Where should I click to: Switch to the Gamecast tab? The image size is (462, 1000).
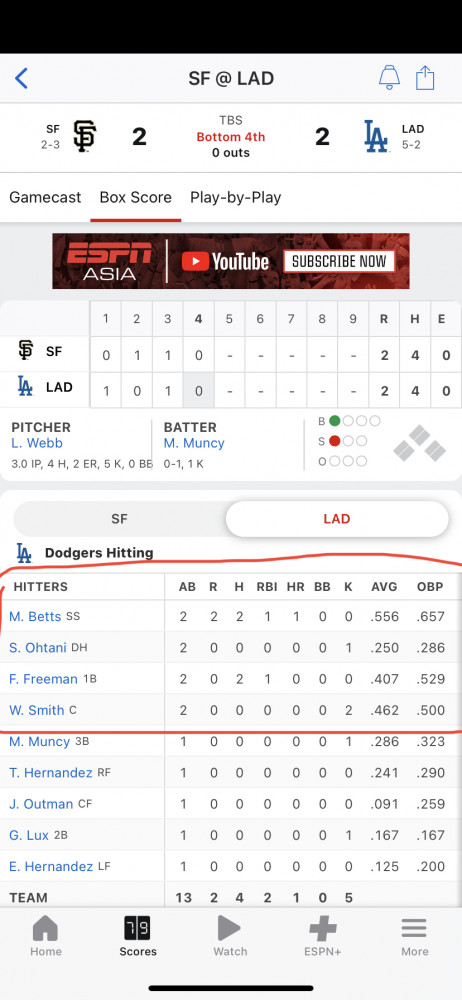click(x=45, y=197)
